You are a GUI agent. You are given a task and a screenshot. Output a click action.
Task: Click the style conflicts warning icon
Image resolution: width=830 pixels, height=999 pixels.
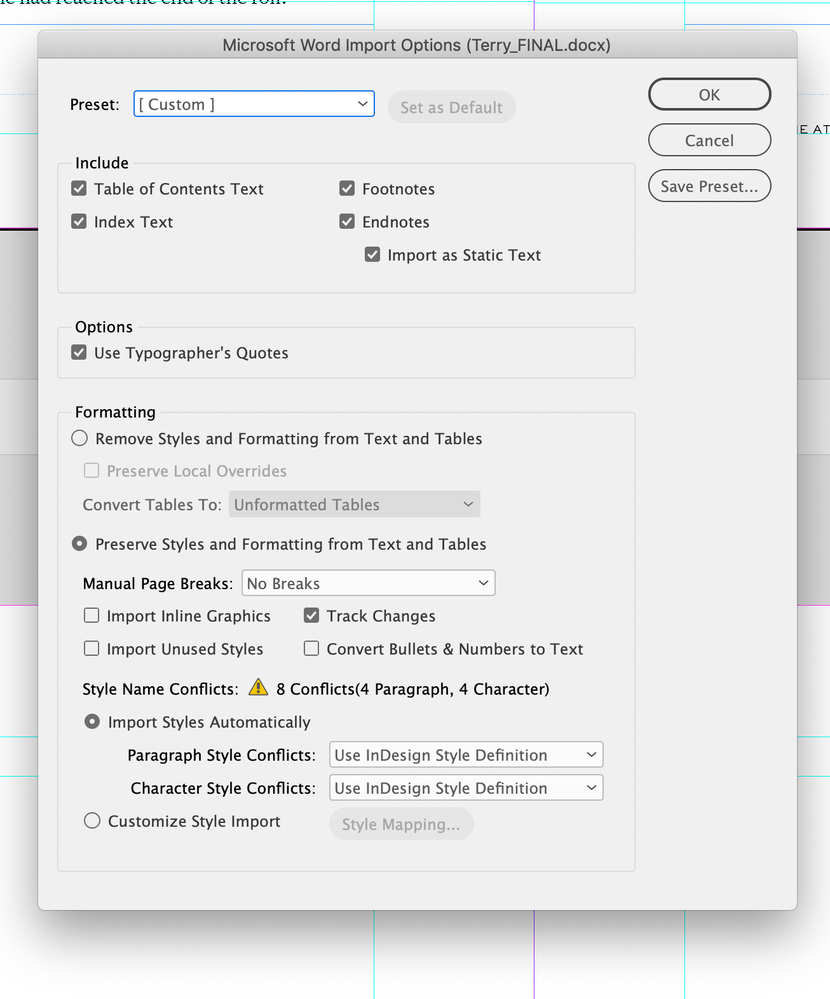pos(258,687)
